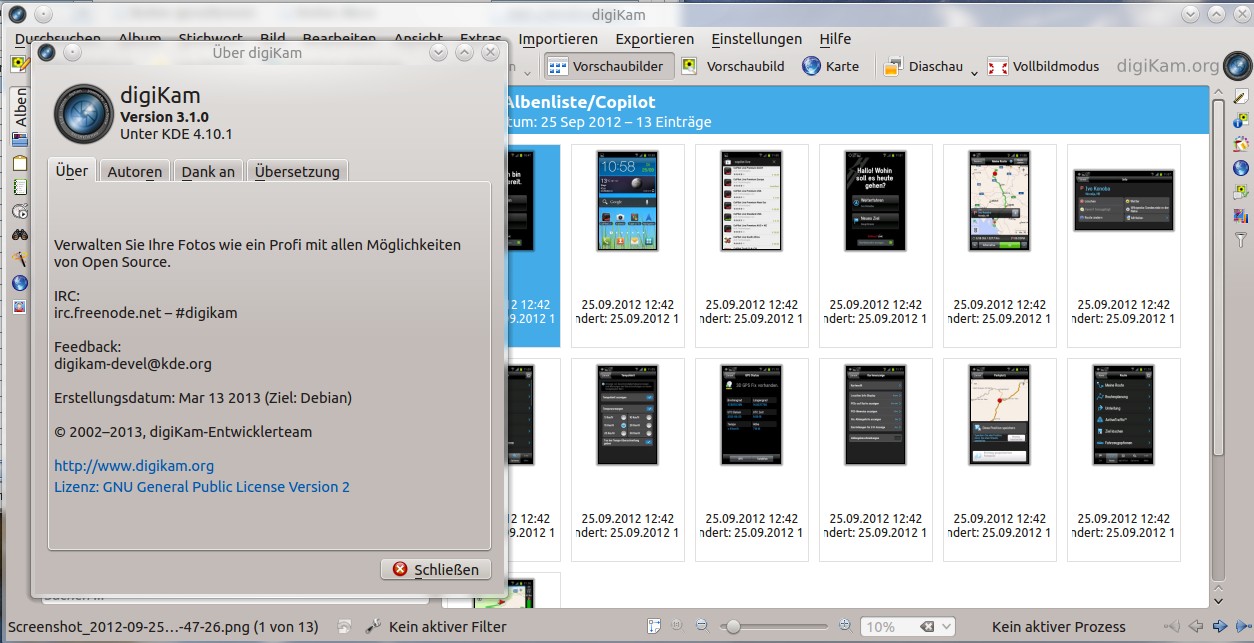Switch to the Autoren tab
Screen dimensions: 1254x643
click(135, 171)
